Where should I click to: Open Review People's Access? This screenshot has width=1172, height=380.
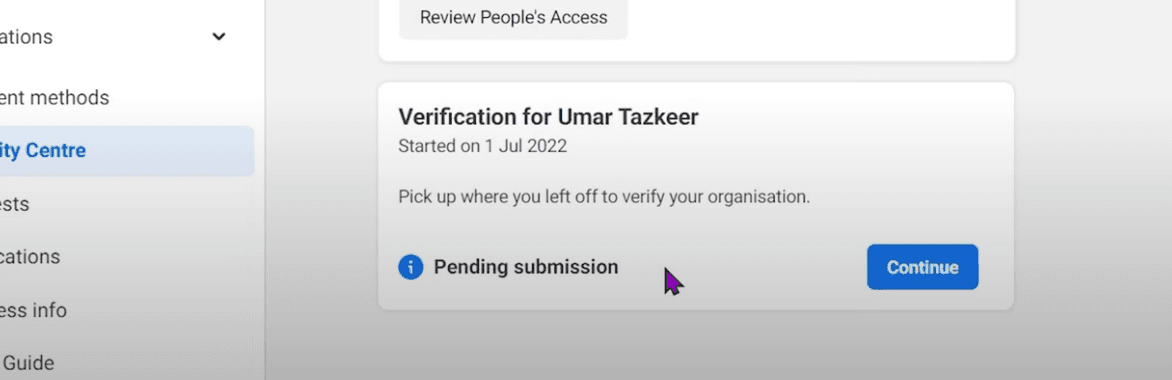coord(513,18)
